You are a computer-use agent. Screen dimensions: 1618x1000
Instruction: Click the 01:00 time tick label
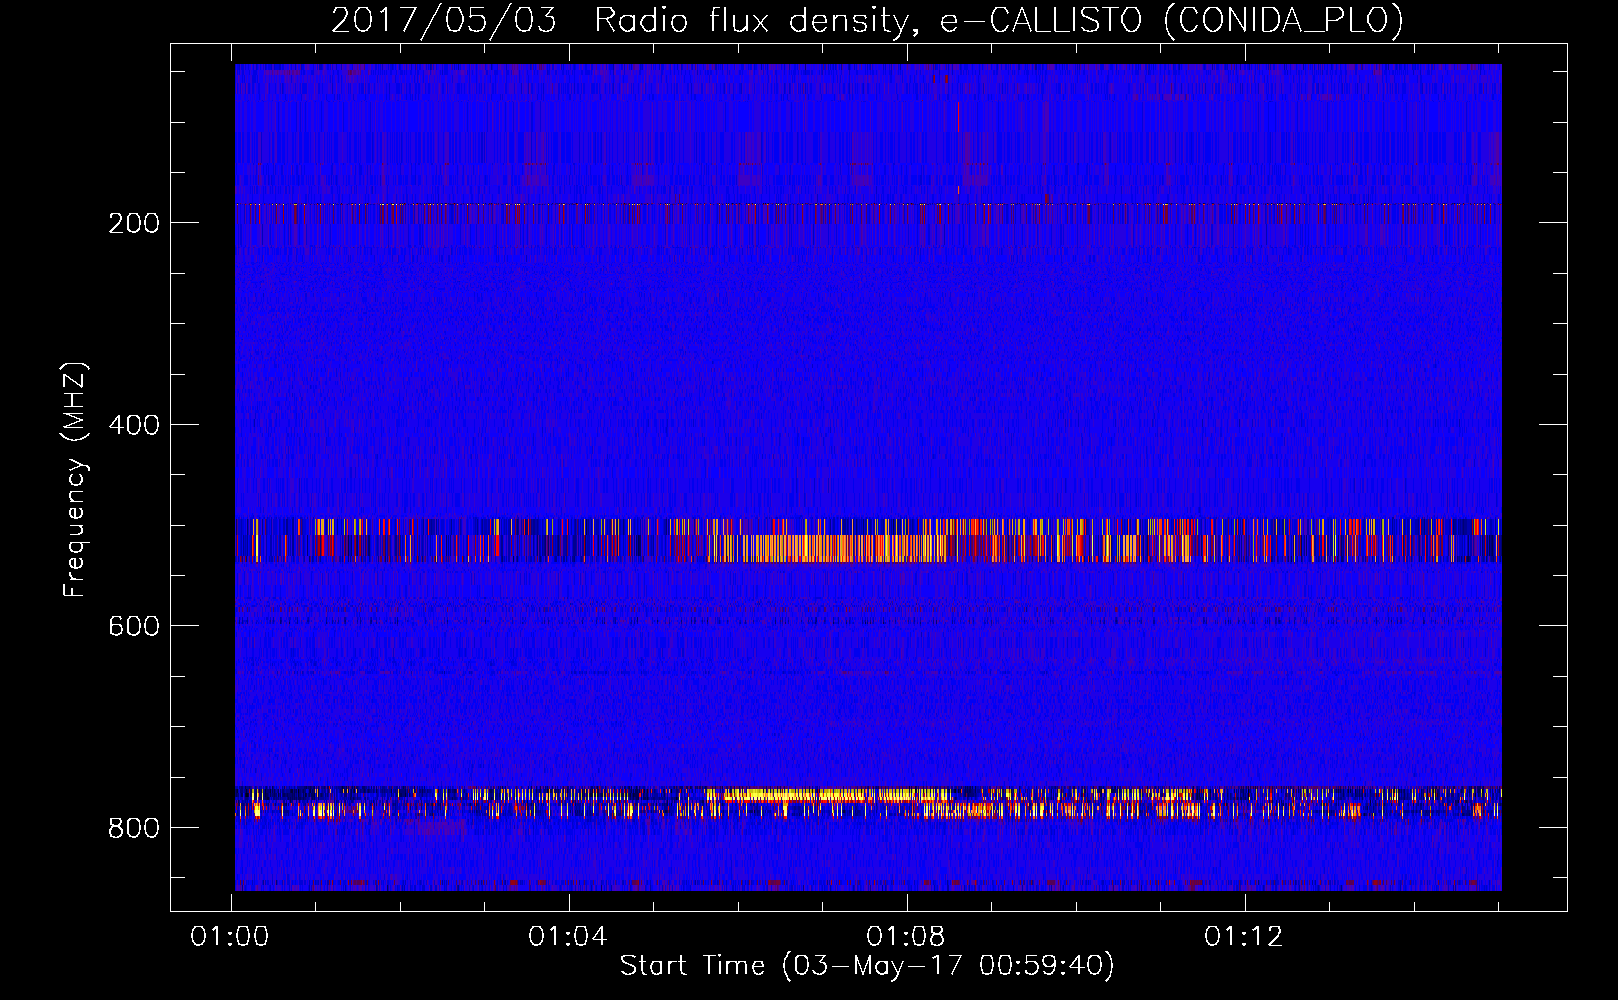pyautogui.click(x=230, y=937)
